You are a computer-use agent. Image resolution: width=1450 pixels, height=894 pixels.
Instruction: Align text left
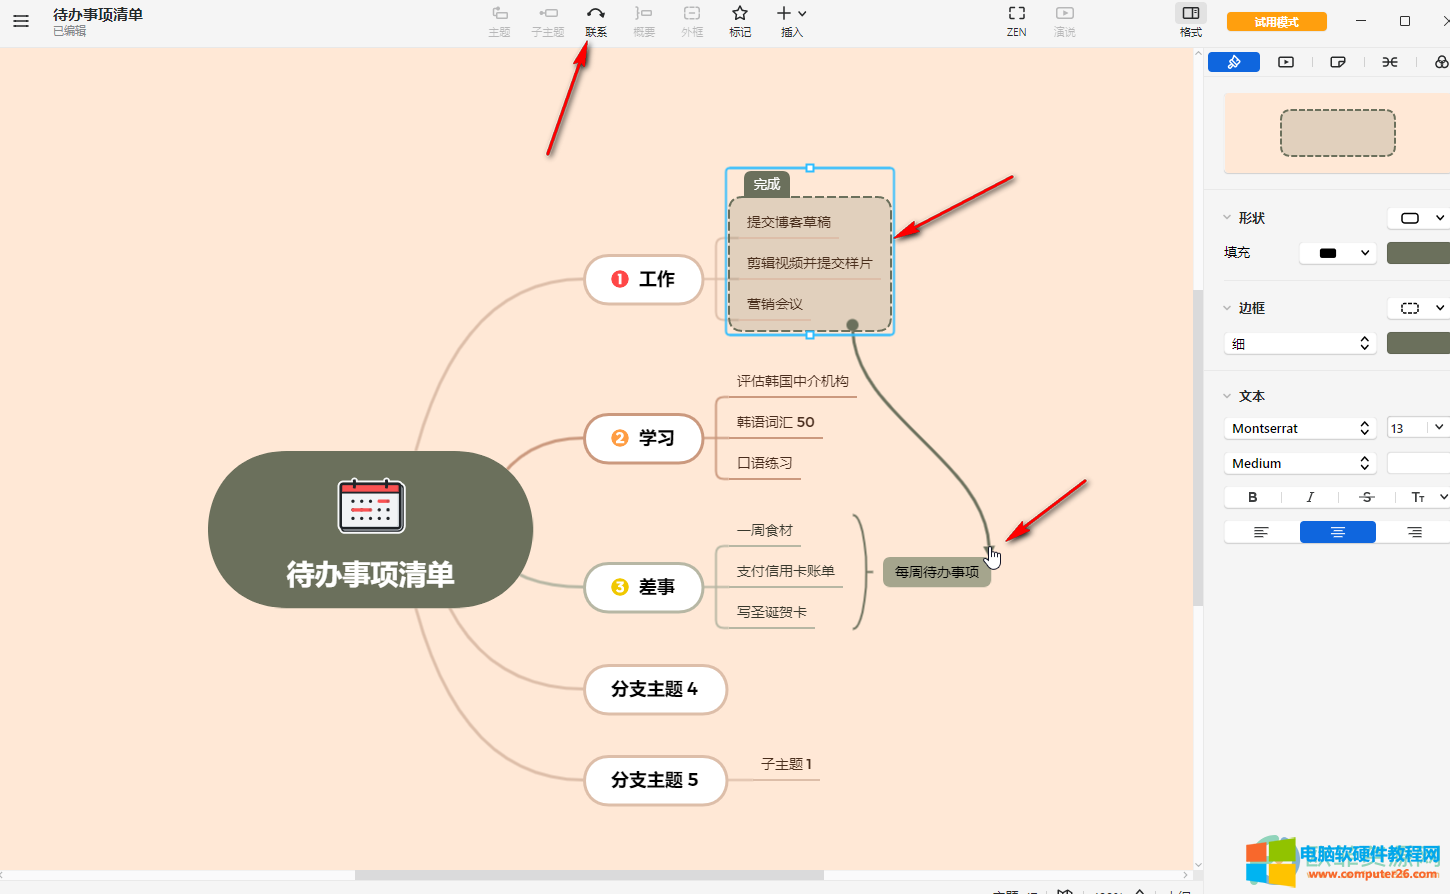[1262, 532]
